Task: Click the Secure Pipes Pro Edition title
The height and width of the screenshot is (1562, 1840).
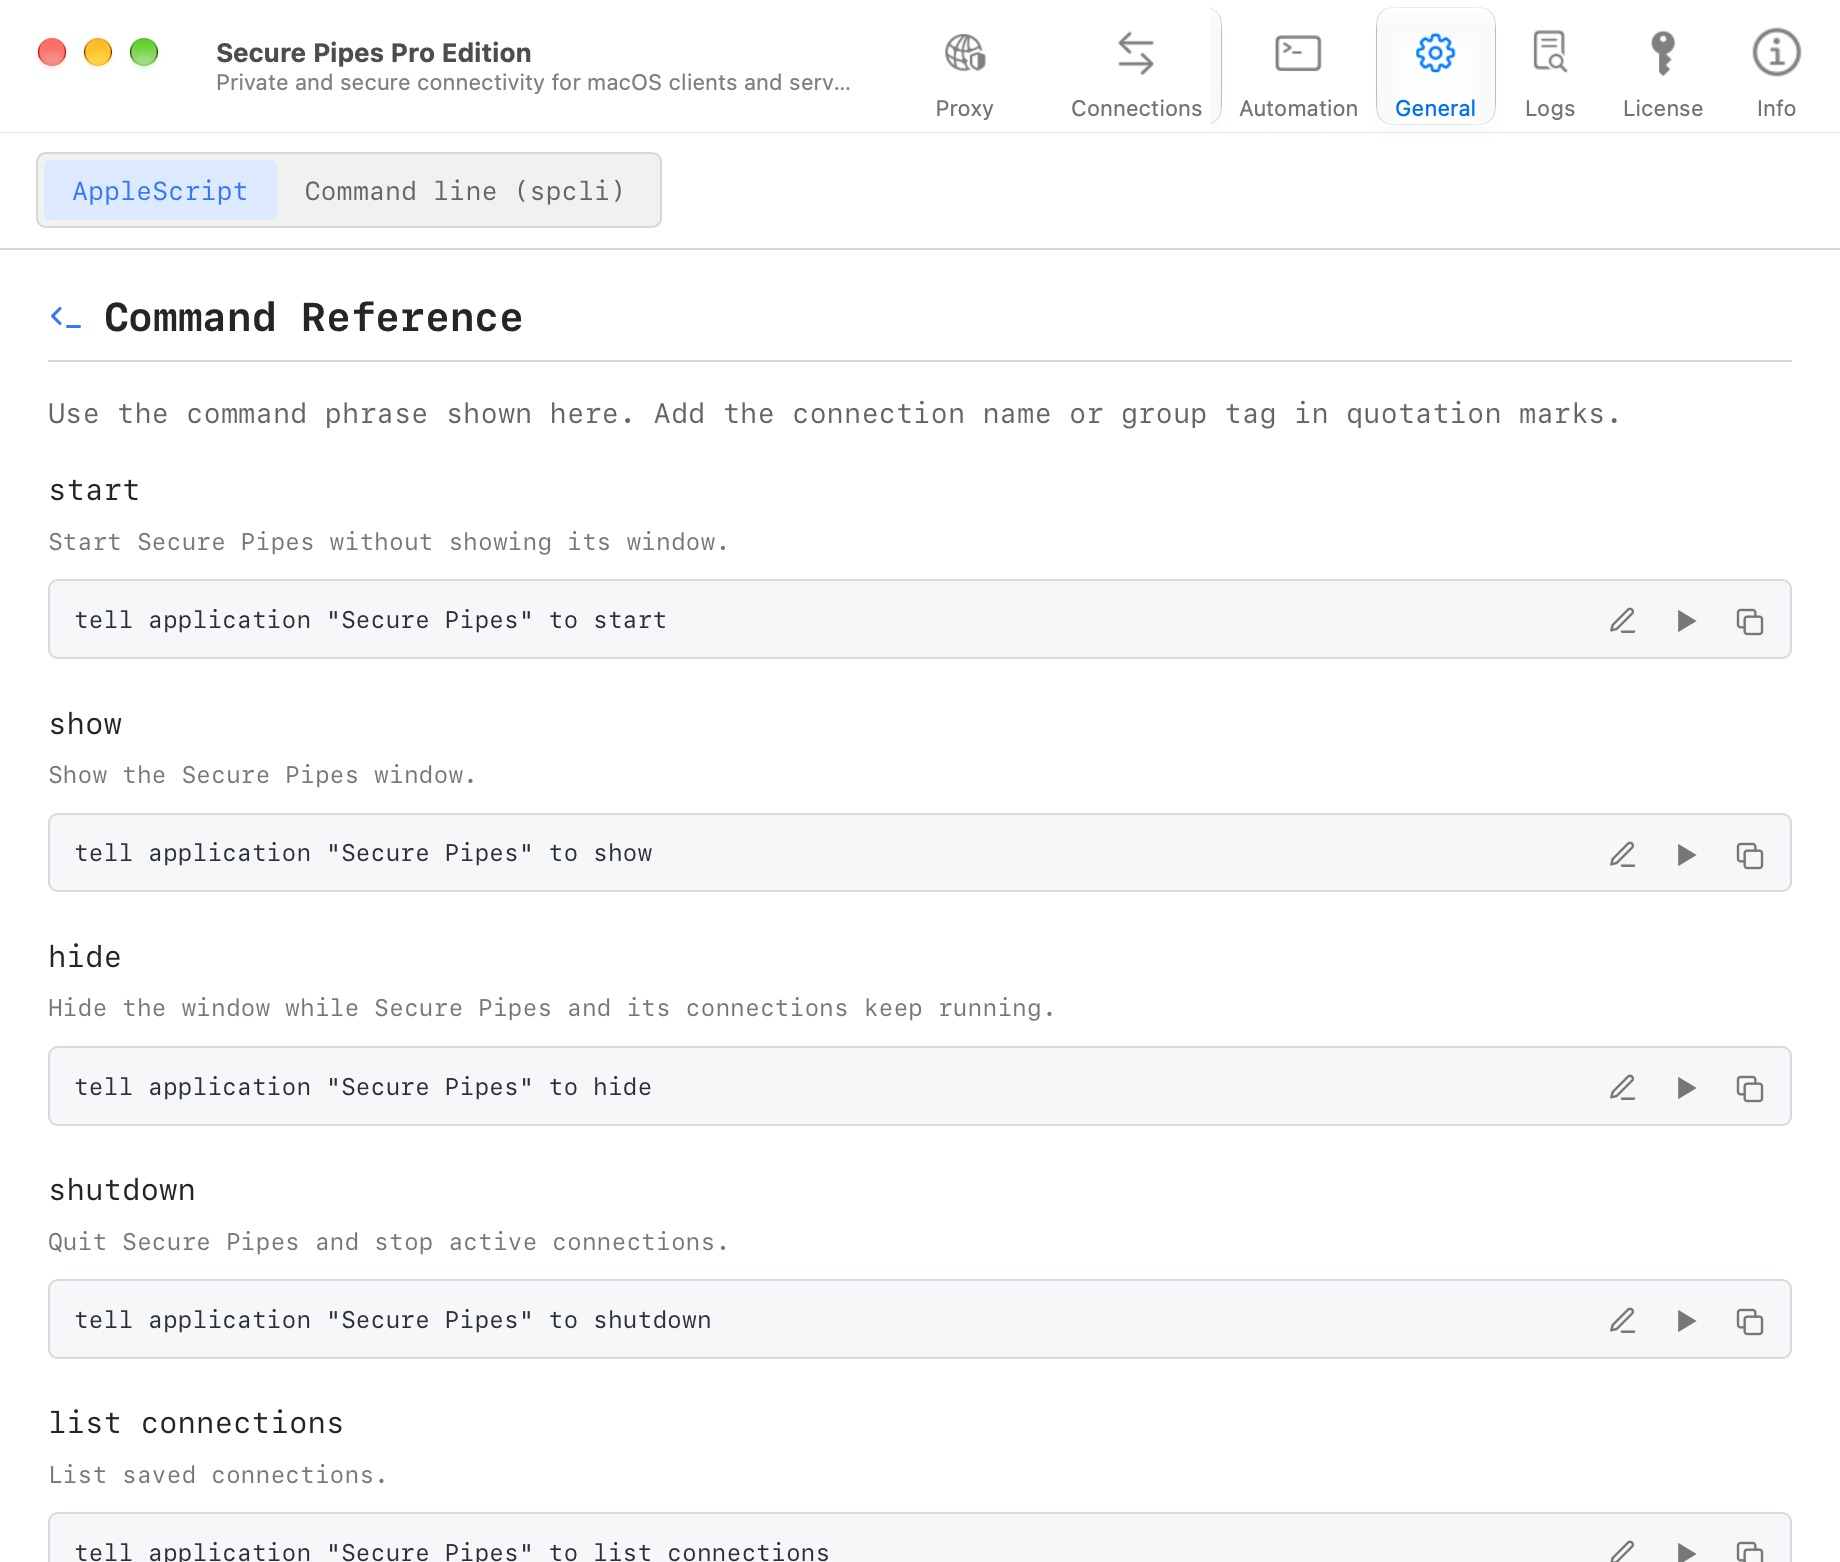Action: (x=373, y=52)
